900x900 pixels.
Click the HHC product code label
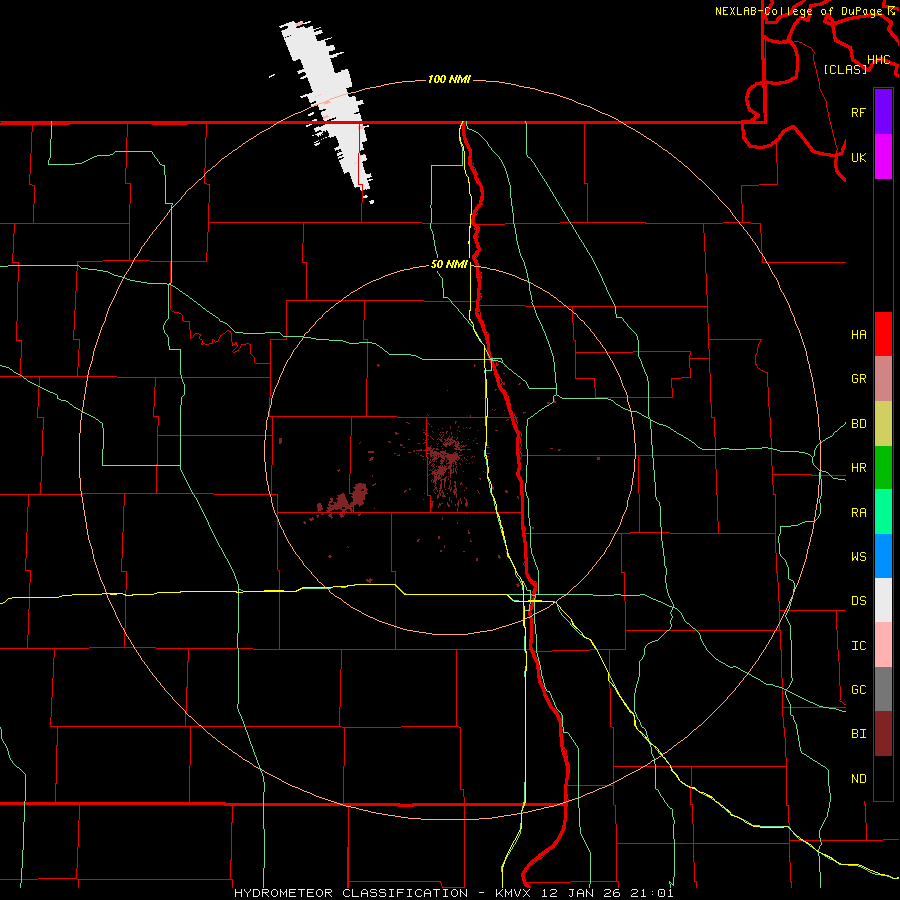[878, 60]
